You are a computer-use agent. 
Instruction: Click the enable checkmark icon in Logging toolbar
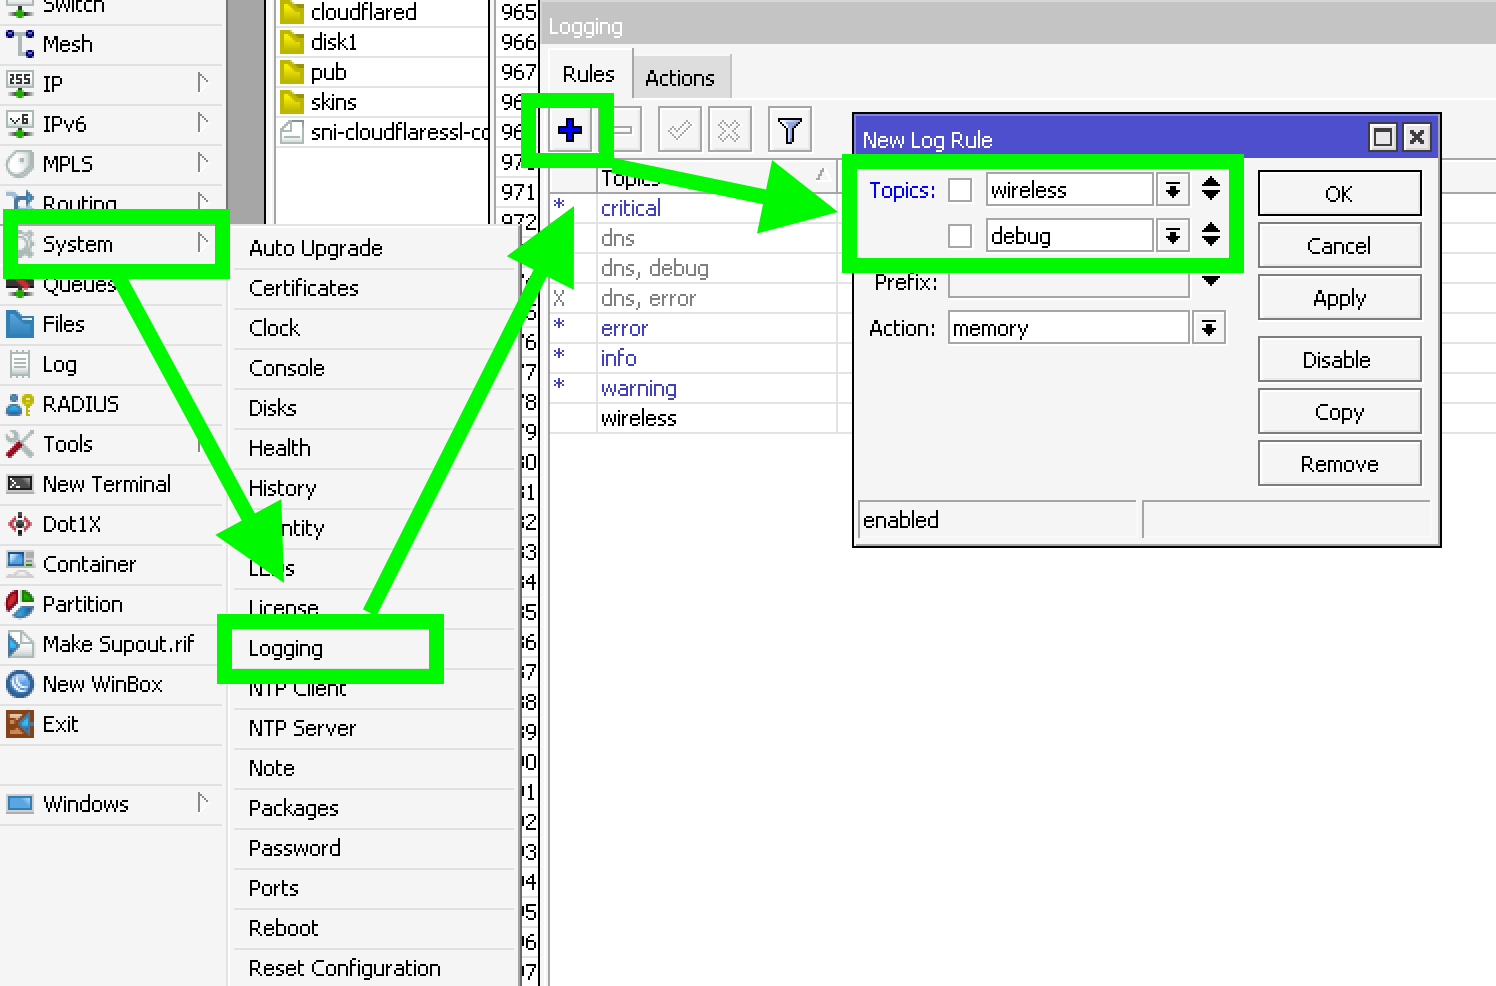[x=679, y=129]
